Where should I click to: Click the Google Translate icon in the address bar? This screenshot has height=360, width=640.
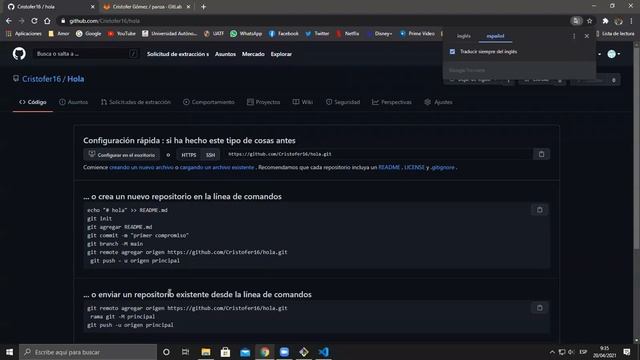pos(576,21)
